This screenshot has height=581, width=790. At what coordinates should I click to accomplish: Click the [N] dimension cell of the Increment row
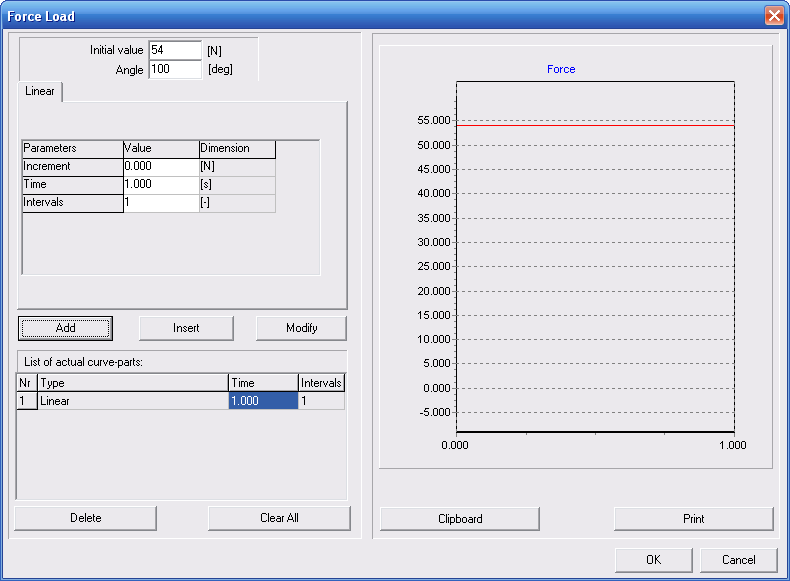point(237,167)
